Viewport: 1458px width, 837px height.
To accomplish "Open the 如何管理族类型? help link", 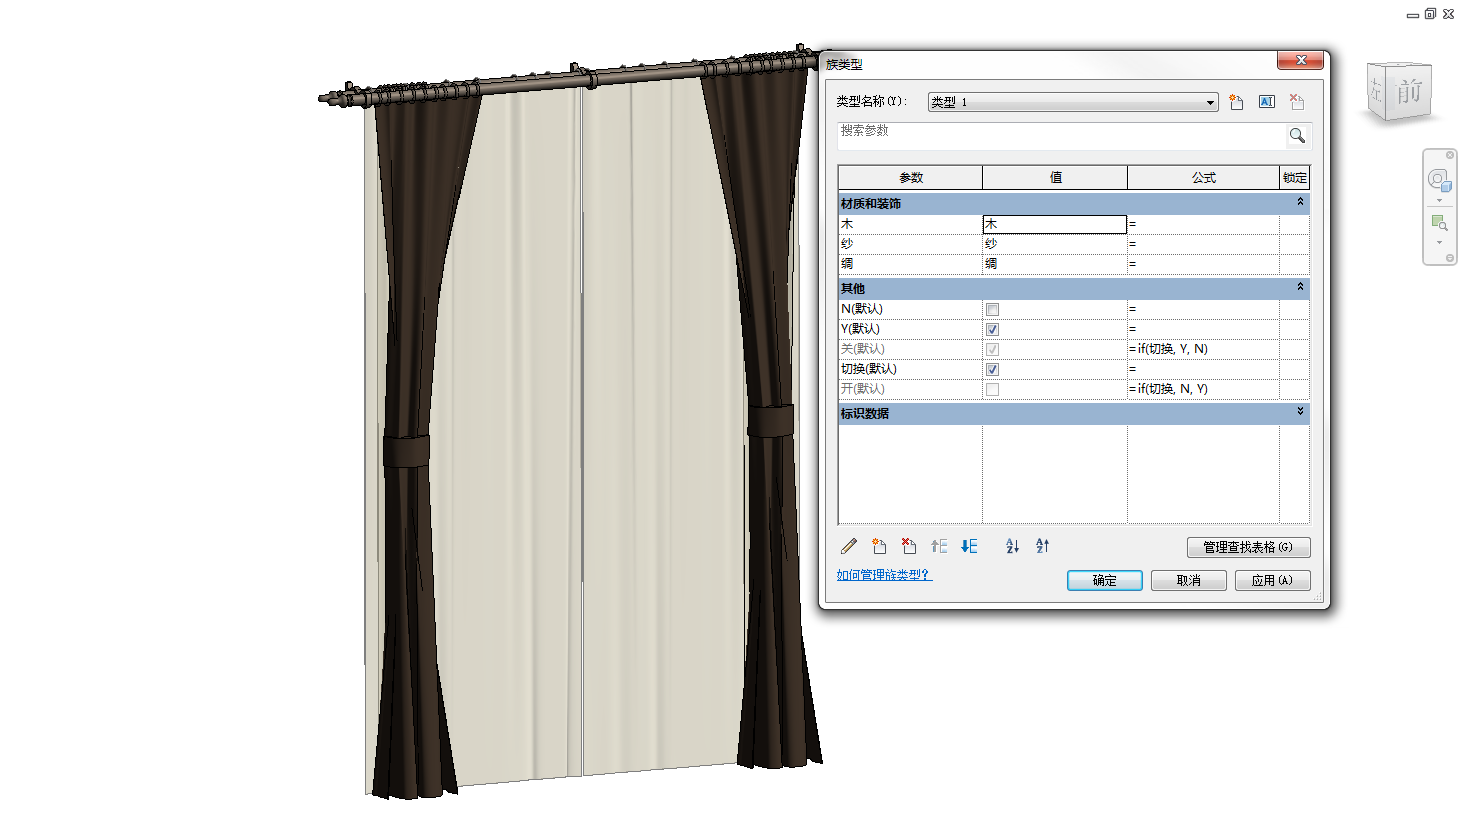I will click(884, 575).
